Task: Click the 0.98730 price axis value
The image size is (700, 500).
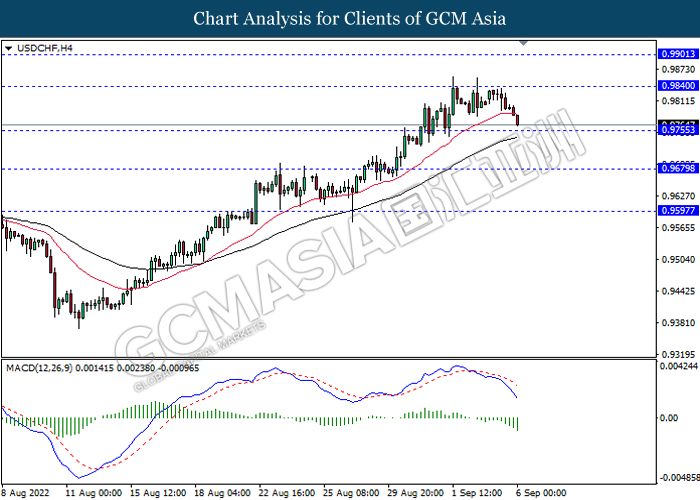Action: tap(678, 69)
